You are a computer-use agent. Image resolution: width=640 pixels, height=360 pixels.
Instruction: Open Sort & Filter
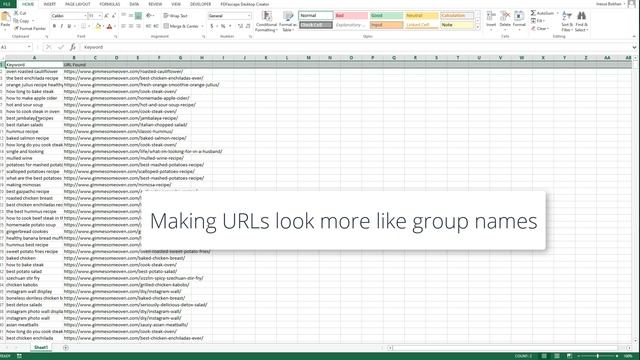(x=567, y=21)
